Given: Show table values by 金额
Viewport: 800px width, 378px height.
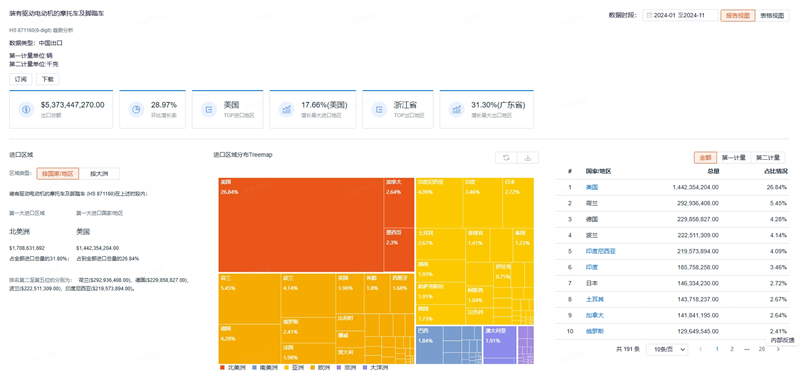Looking at the screenshot, I should (x=705, y=158).
